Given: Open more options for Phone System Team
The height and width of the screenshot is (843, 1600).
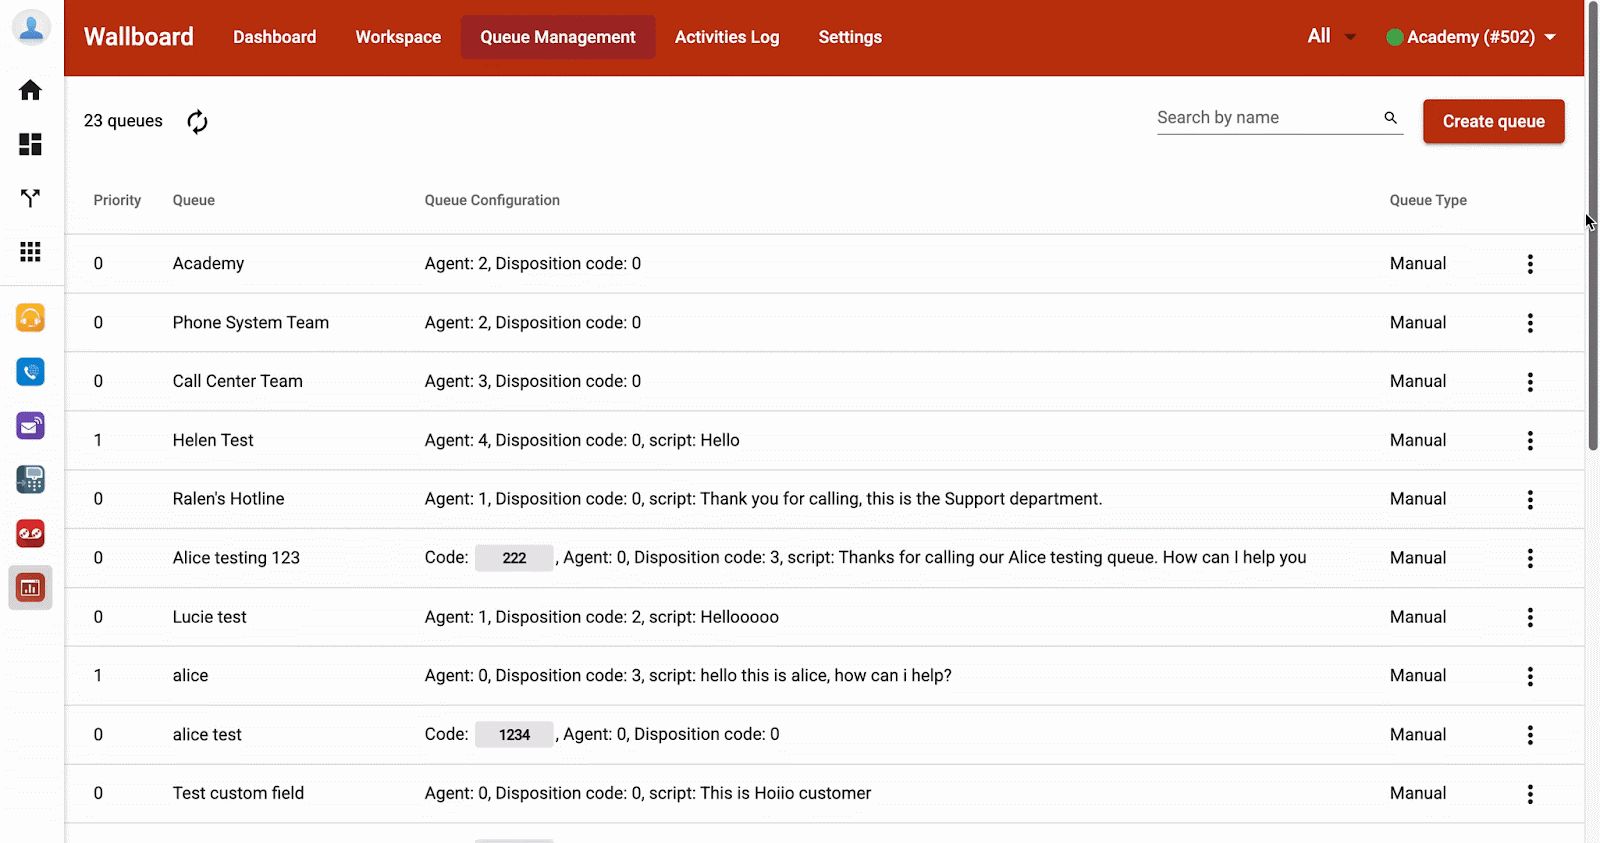Looking at the screenshot, I should (x=1530, y=323).
